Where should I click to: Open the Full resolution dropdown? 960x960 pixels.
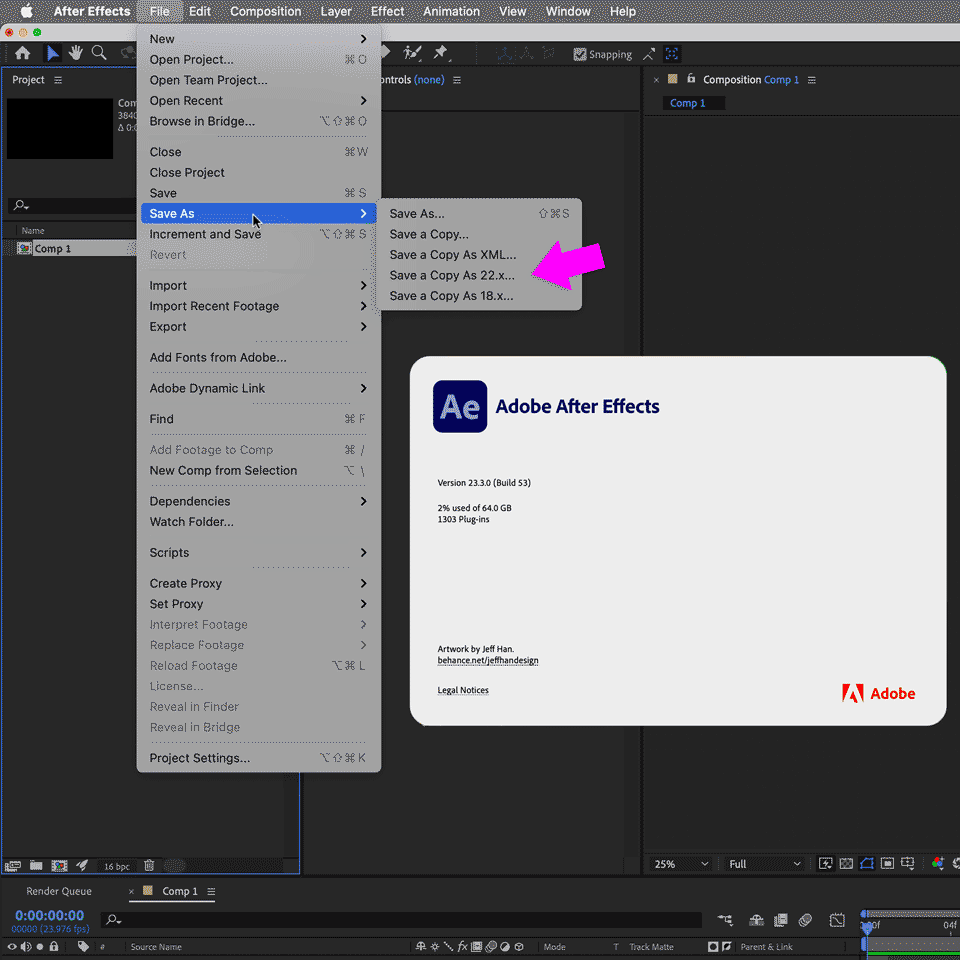(763, 863)
